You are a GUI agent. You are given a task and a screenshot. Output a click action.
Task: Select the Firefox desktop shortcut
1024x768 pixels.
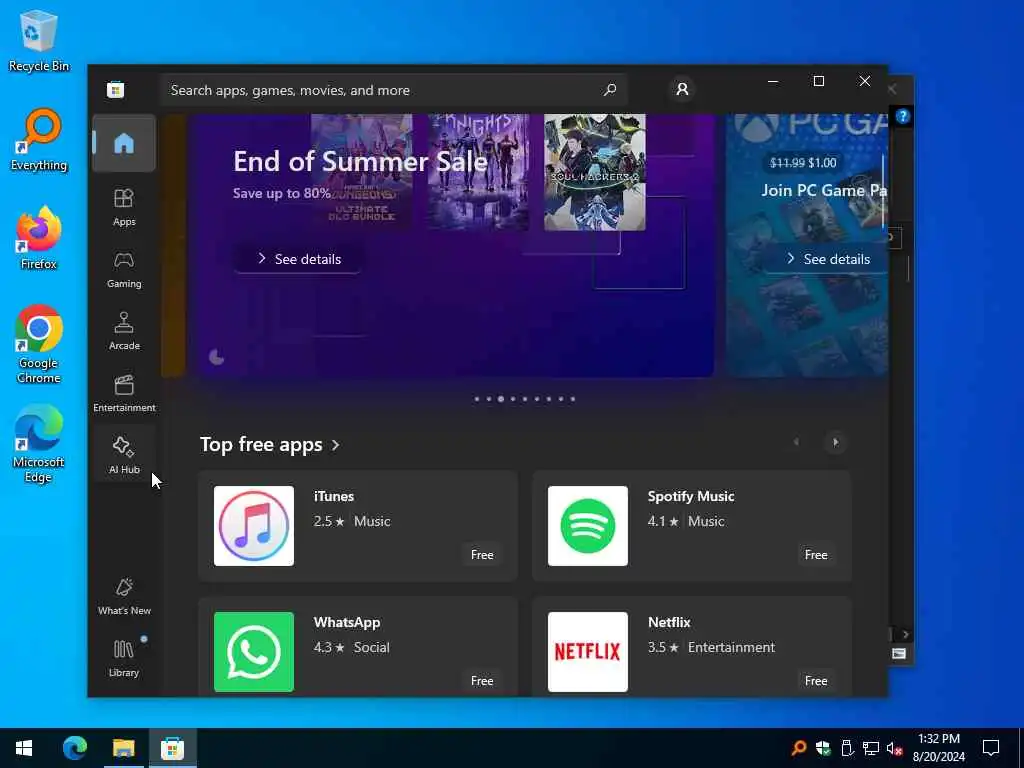coord(39,238)
